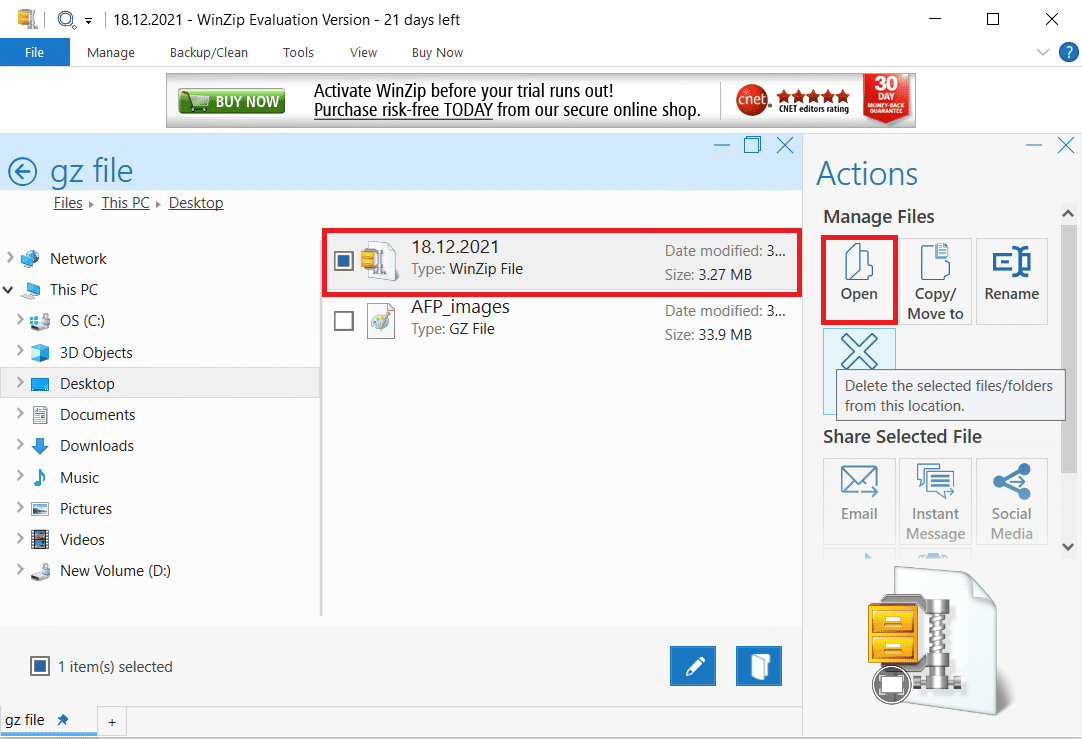This screenshot has width=1082, height=739.
Task: Switch to the Backup/Clean tab
Action: point(208,52)
